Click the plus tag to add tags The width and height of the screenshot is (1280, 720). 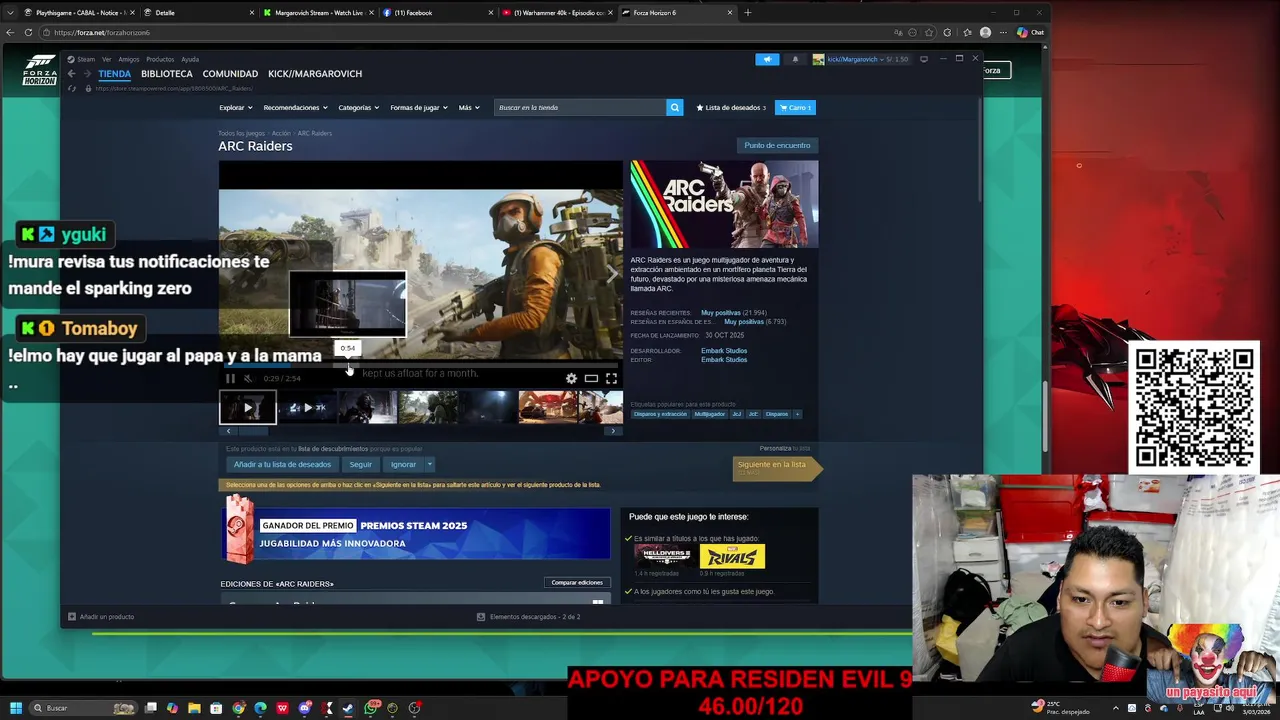797,414
